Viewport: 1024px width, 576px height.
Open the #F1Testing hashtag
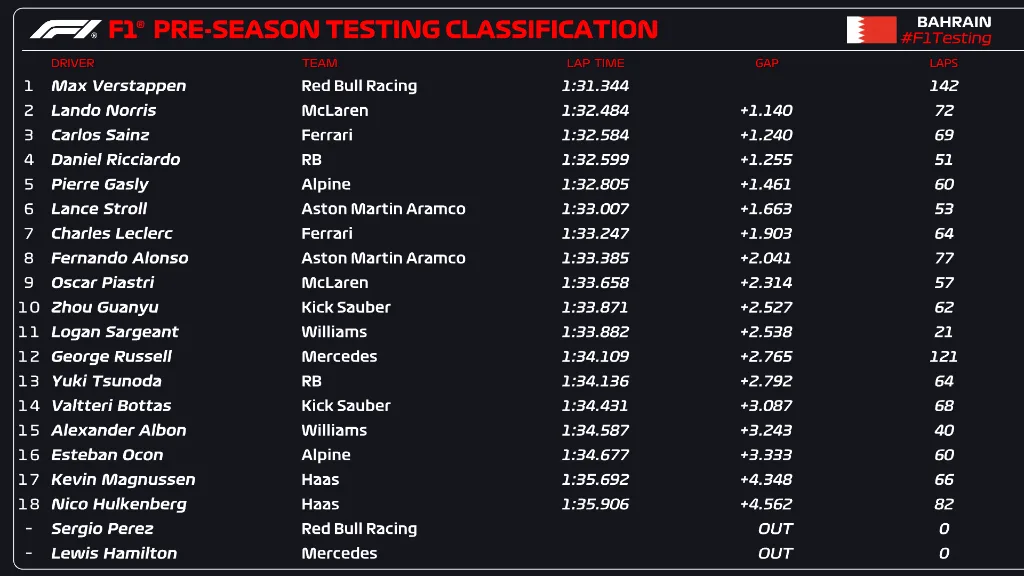(946, 38)
